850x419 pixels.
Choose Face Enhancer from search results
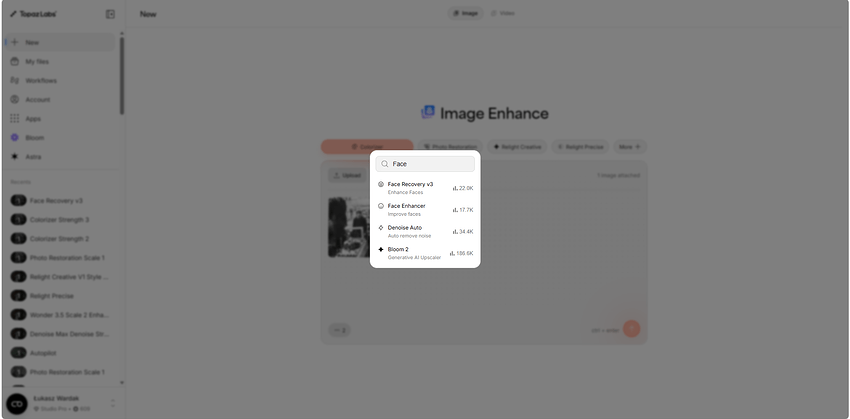click(x=425, y=210)
